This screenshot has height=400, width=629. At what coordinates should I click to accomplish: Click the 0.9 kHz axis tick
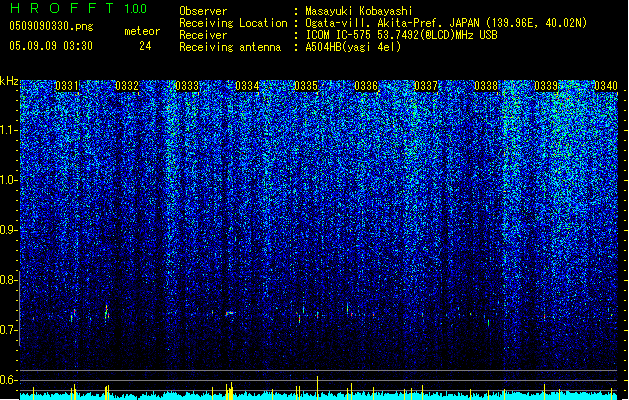tap(9, 230)
